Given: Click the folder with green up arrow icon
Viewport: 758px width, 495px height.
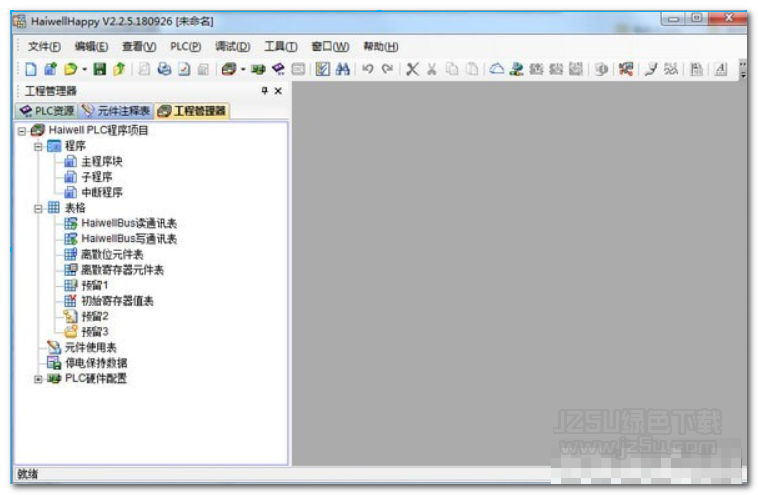Looking at the screenshot, I should pyautogui.click(x=119, y=69).
